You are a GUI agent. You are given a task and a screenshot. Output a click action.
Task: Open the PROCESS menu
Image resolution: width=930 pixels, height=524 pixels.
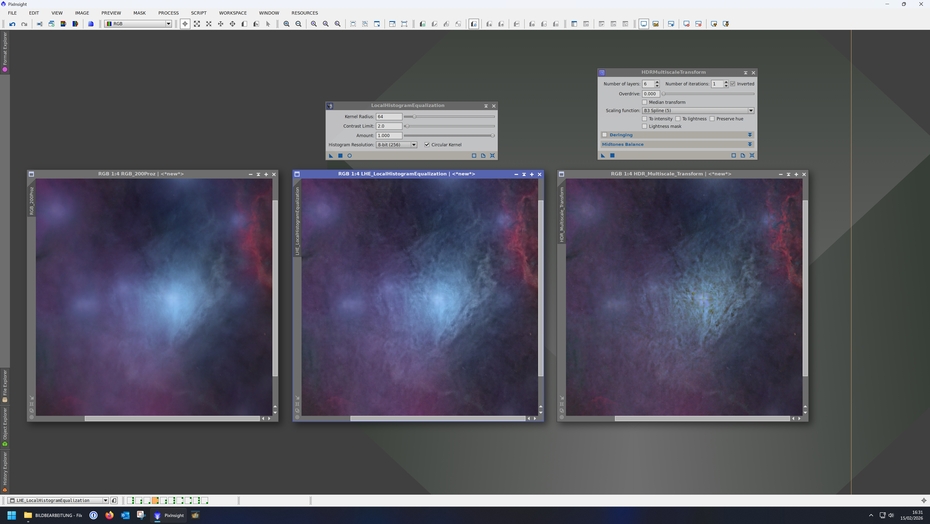168,13
